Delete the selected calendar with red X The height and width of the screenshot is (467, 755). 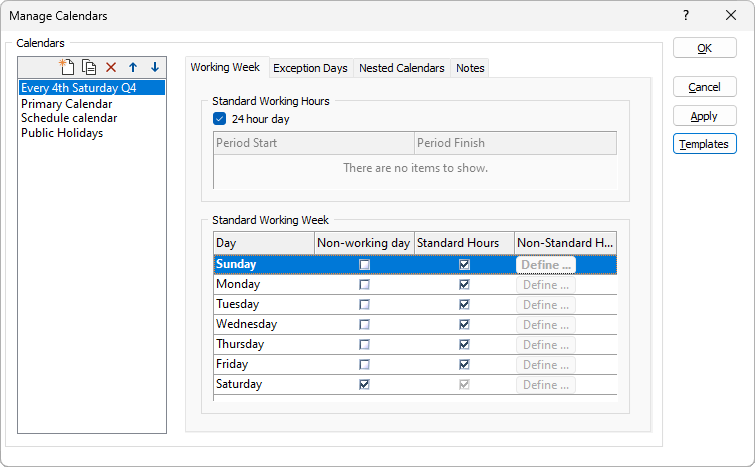tap(111, 67)
